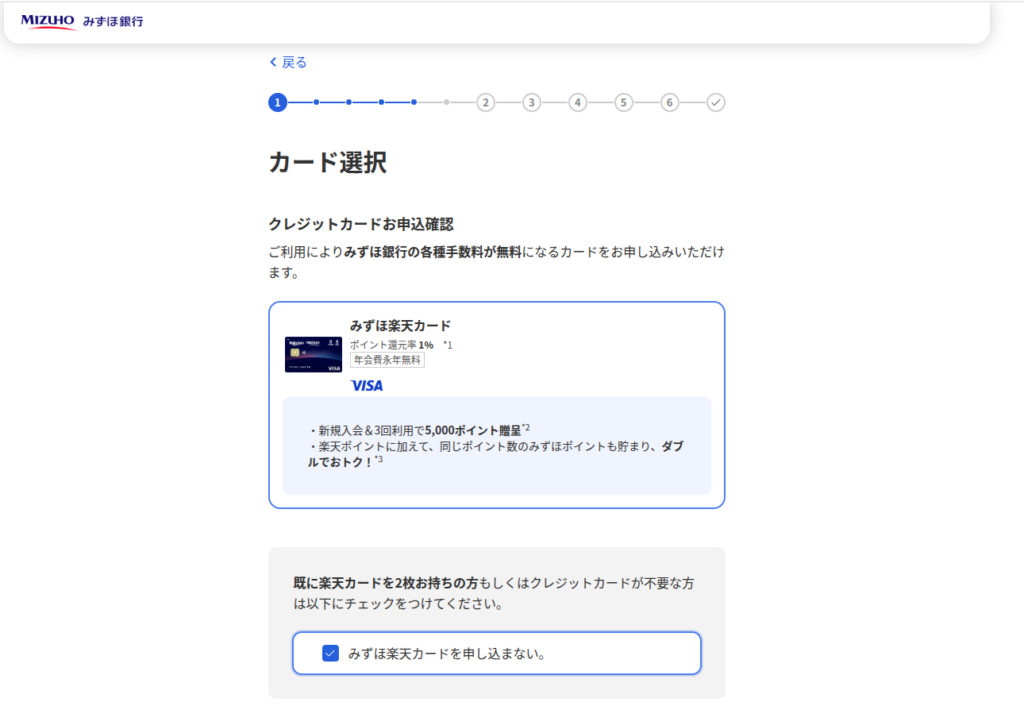This screenshot has height=706, width=1024.
Task: Select step 4 in the progress indicator
Action: tap(577, 102)
